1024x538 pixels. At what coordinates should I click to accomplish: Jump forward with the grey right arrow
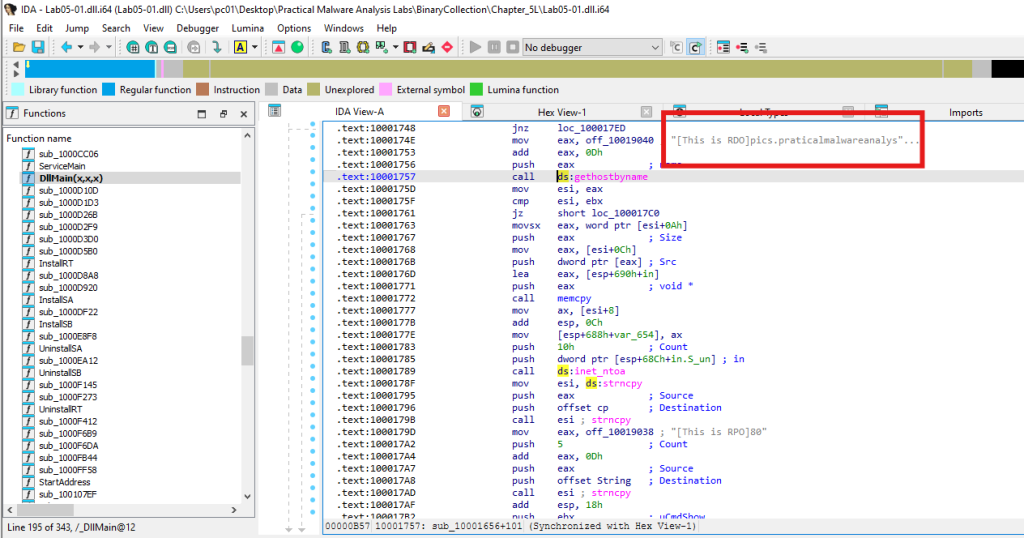click(x=95, y=48)
